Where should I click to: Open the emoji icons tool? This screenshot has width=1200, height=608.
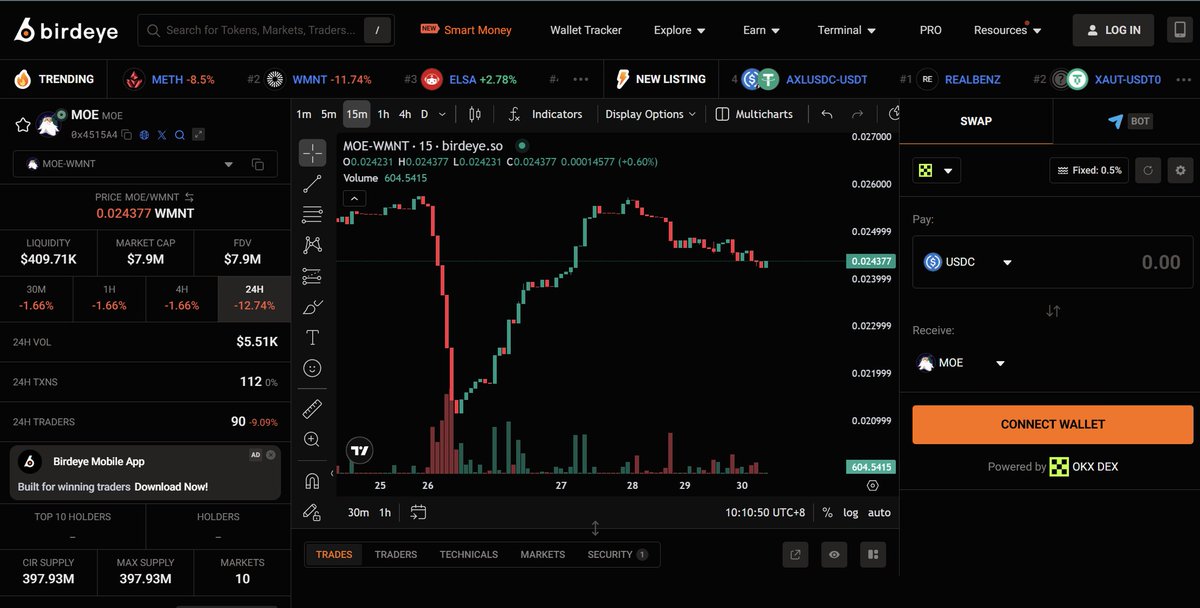coord(312,368)
